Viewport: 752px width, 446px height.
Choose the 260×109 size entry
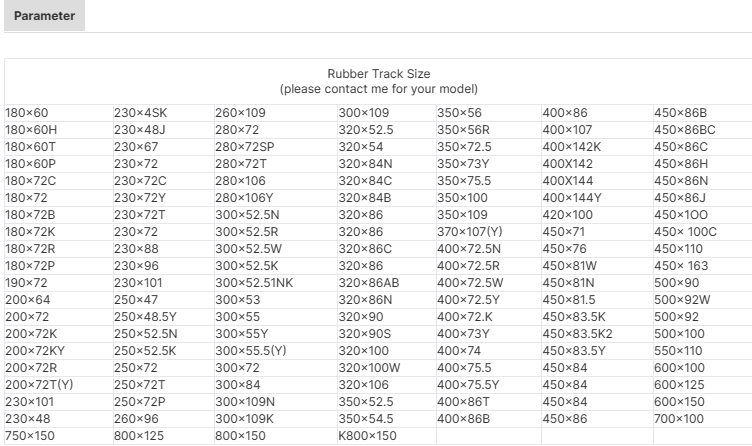(x=276, y=113)
